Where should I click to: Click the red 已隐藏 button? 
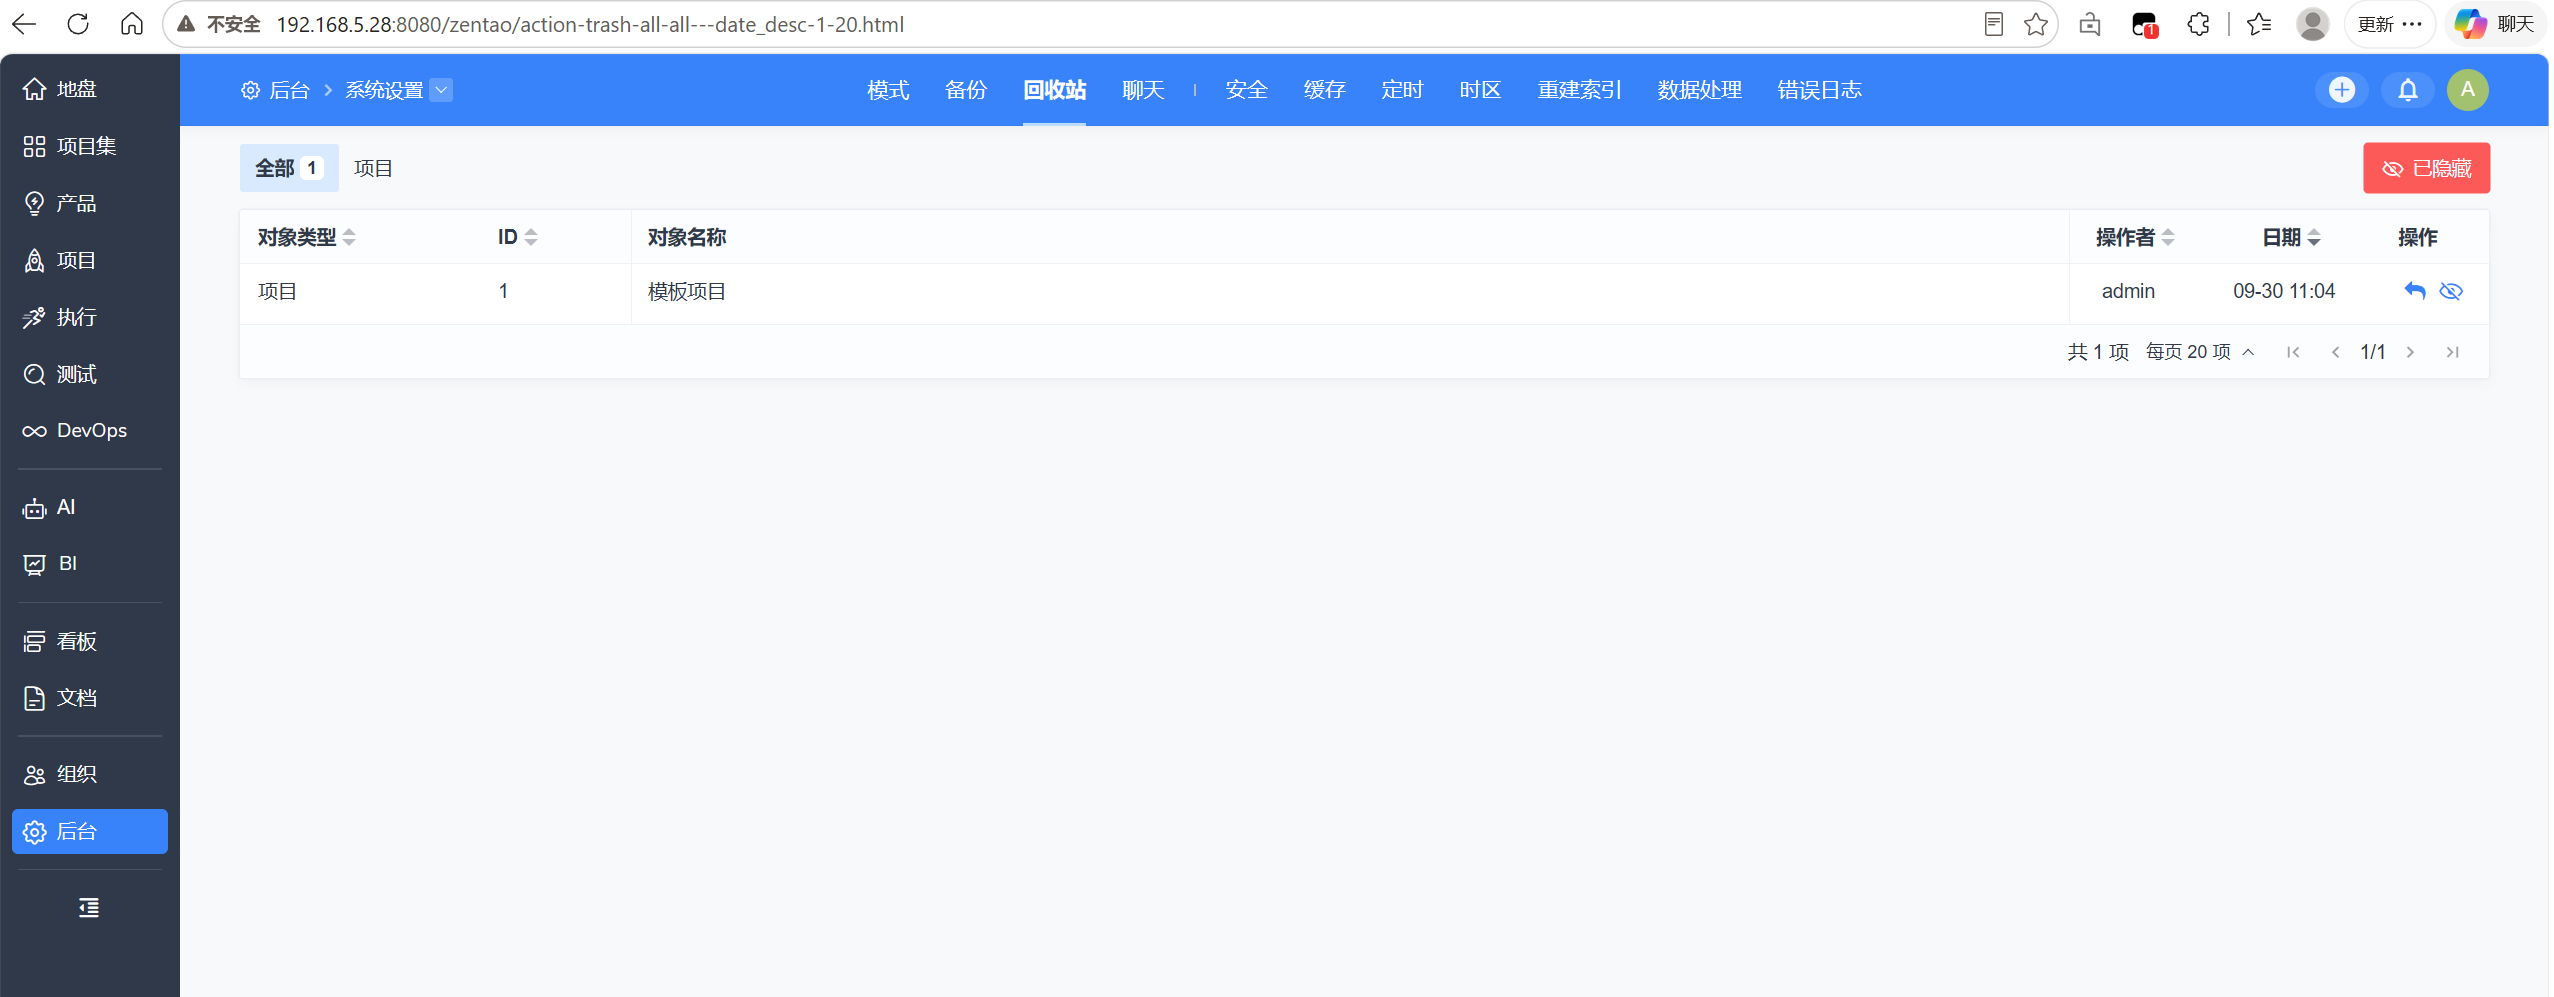point(2426,168)
